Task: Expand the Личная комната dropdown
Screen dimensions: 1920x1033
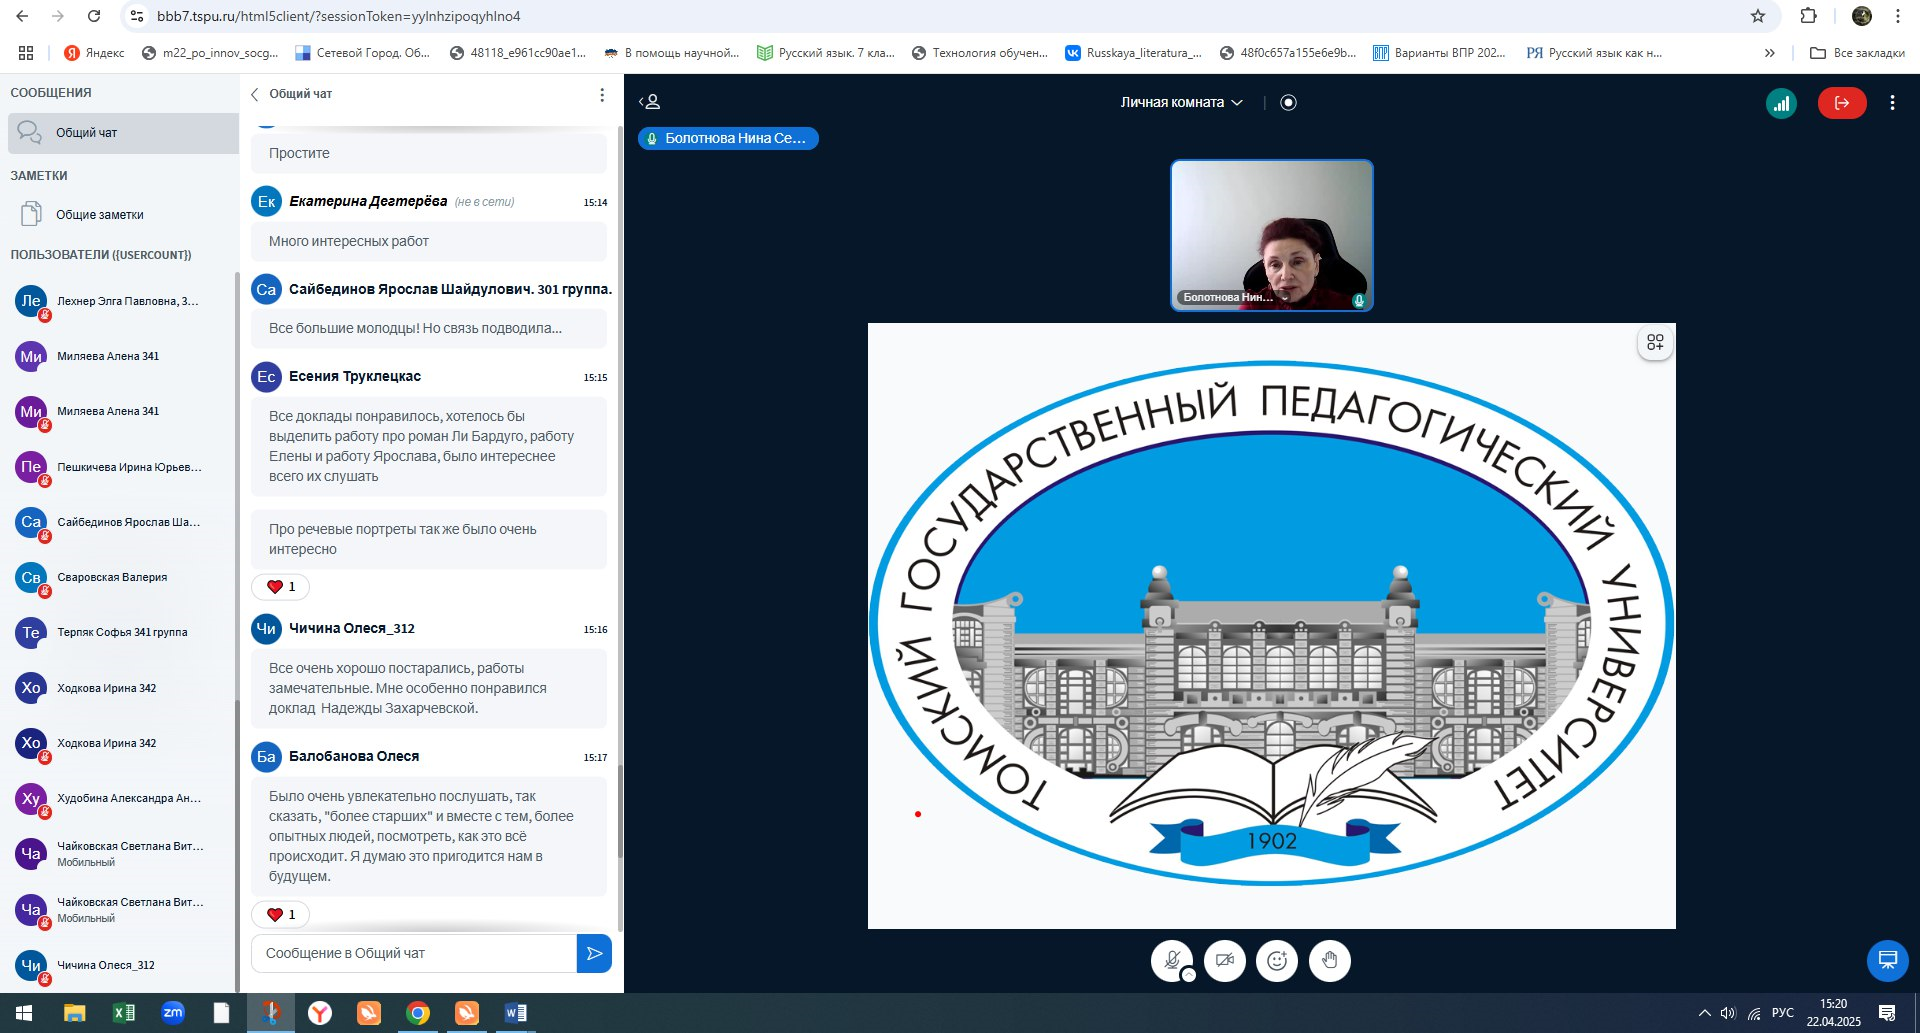Action: [x=1181, y=102]
